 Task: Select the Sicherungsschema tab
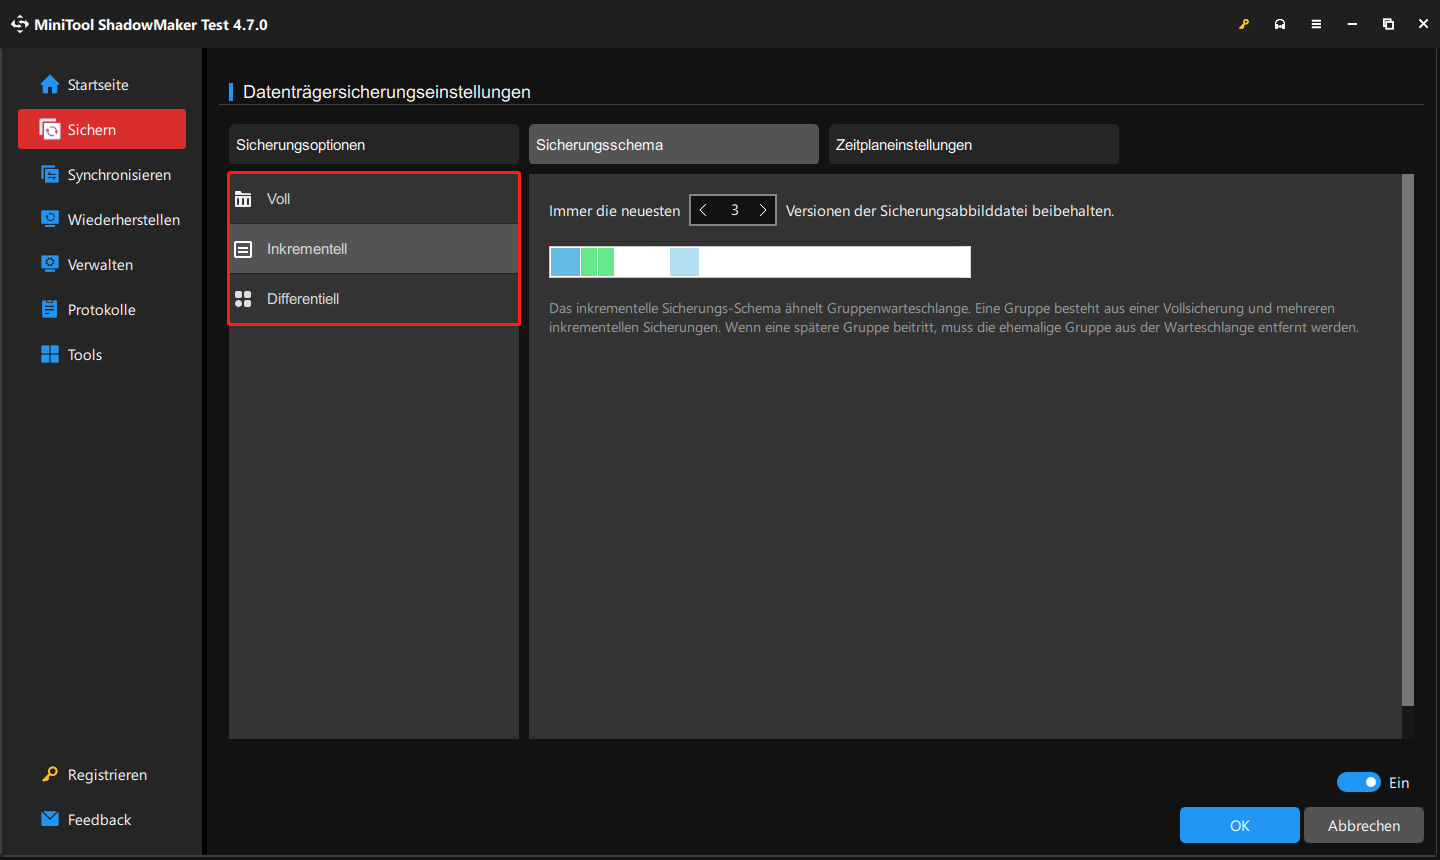(674, 144)
